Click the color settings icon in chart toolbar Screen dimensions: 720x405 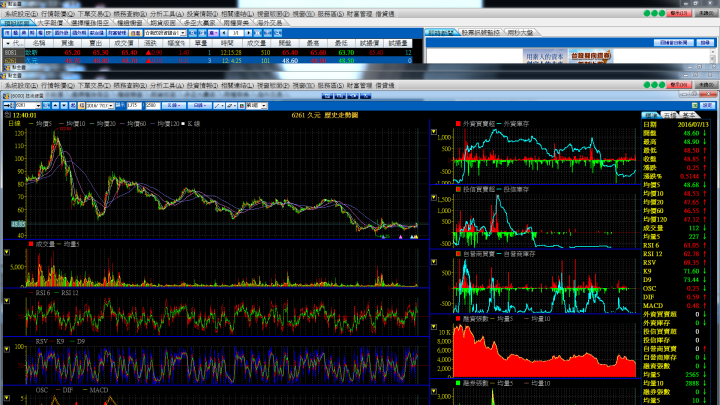click(x=242, y=106)
